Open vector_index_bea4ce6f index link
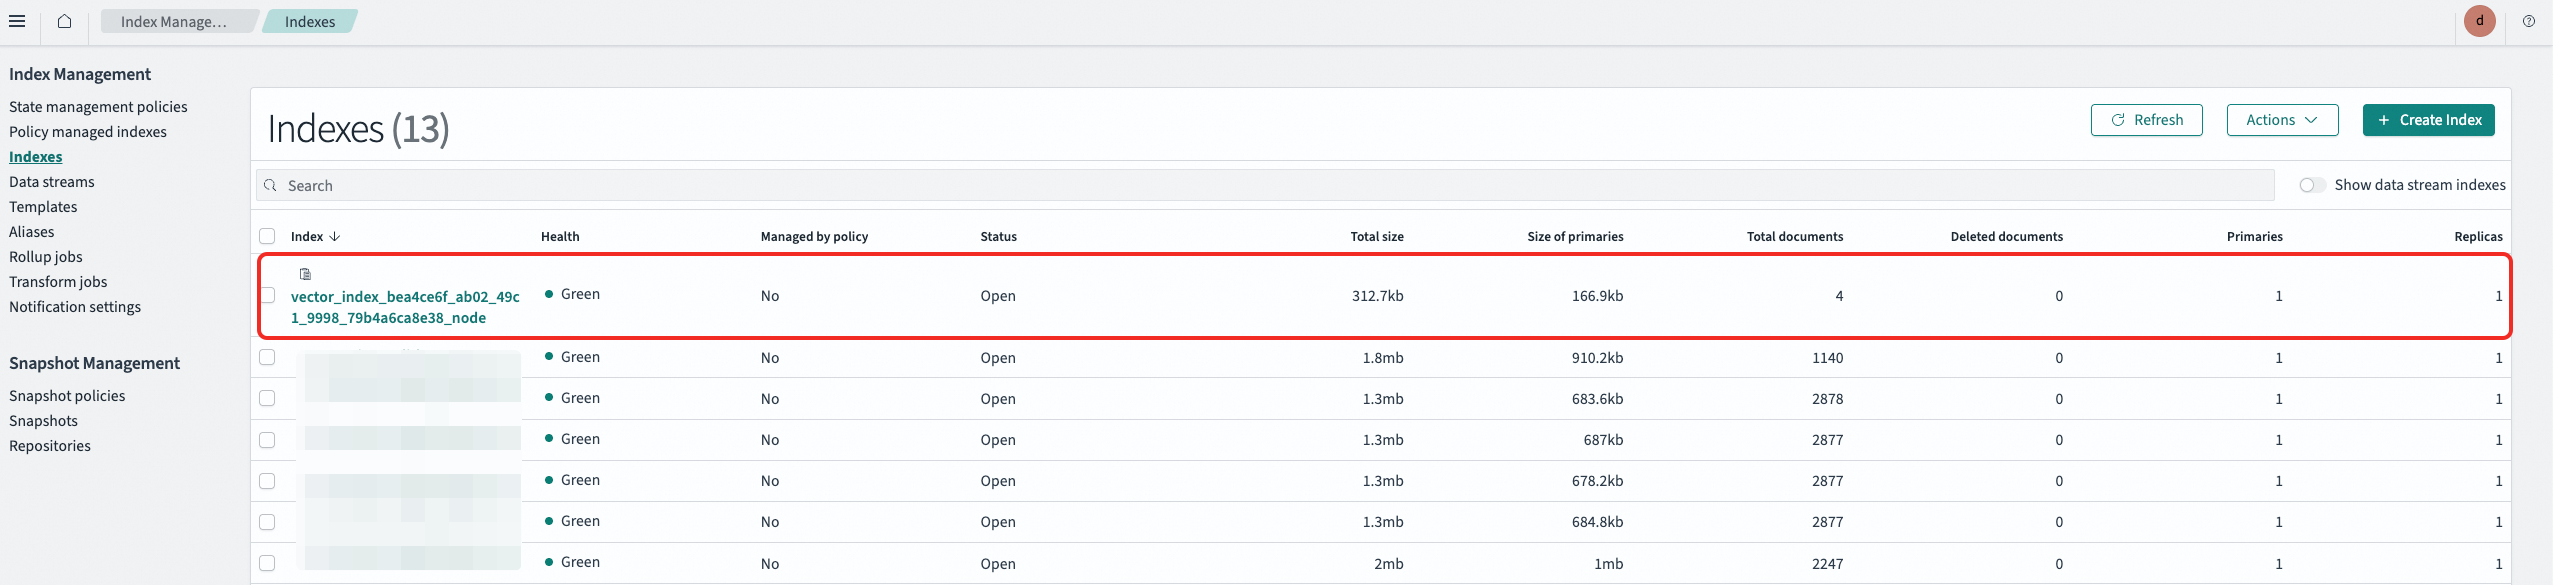The width and height of the screenshot is (2553, 585). click(x=405, y=307)
